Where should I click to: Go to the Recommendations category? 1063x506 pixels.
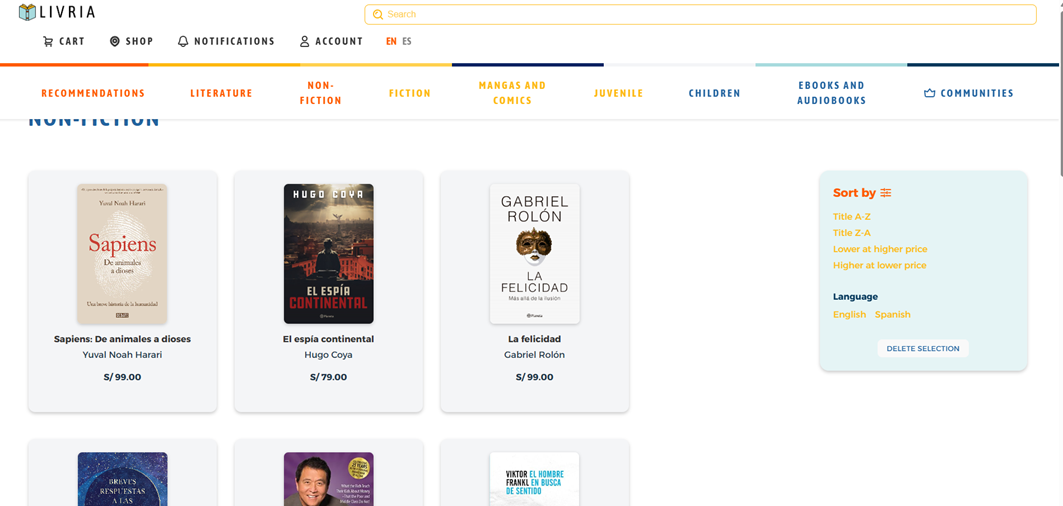[x=93, y=94]
